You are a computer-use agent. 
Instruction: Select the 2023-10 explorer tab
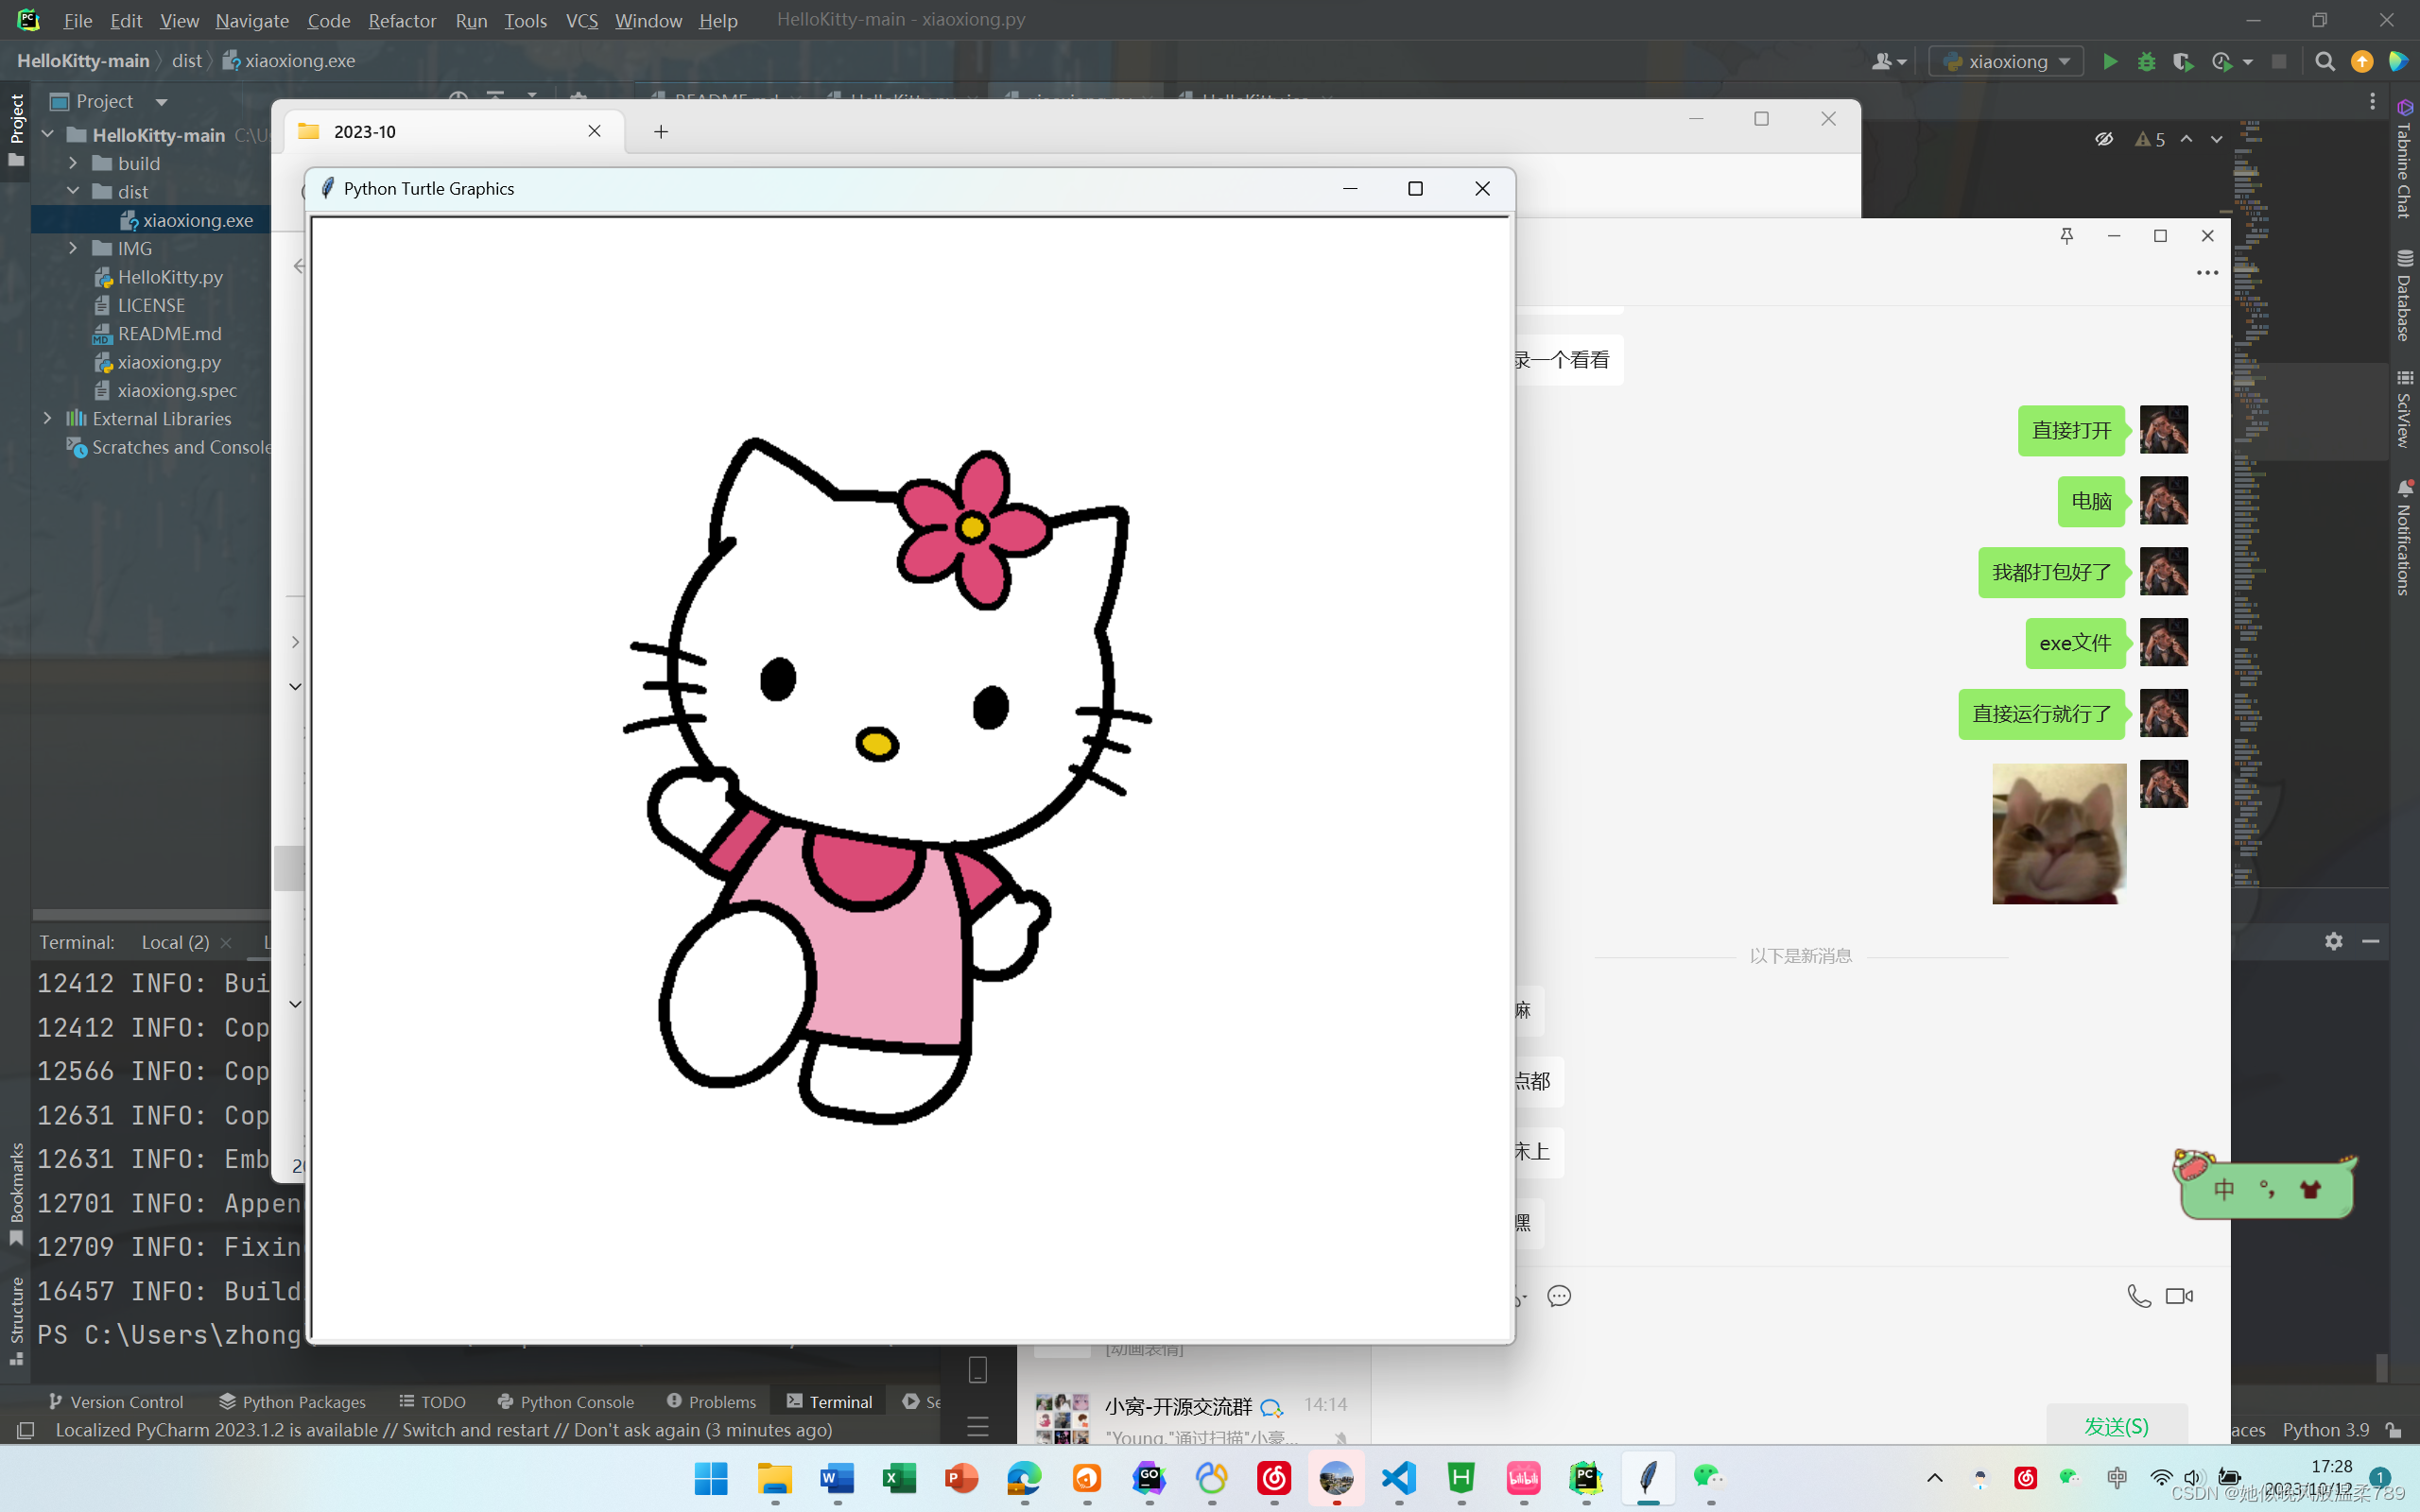453,131
